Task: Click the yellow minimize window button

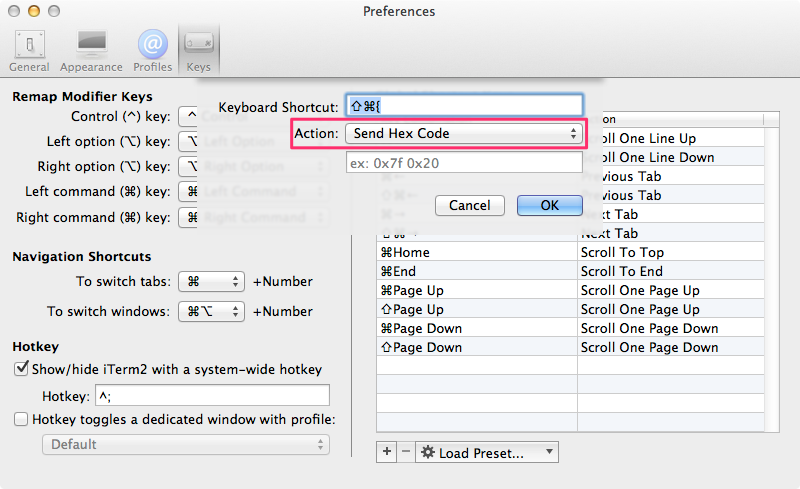Action: 34,11
